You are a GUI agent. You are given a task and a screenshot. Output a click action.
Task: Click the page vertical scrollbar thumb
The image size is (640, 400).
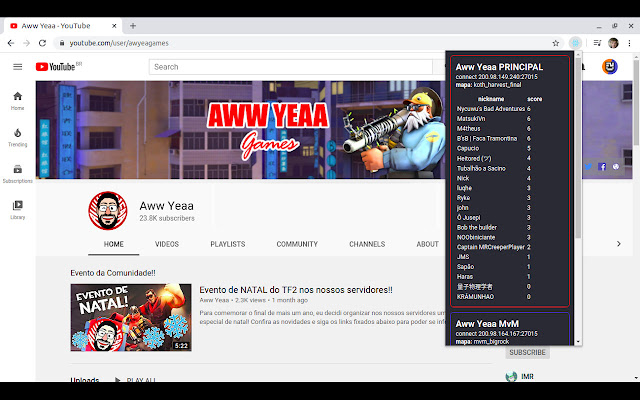(636, 102)
